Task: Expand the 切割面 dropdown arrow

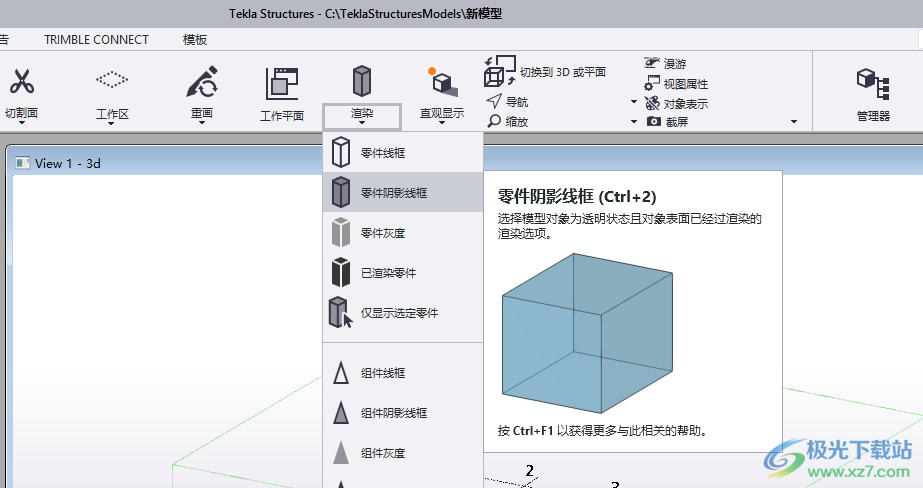Action: click(x=22, y=123)
